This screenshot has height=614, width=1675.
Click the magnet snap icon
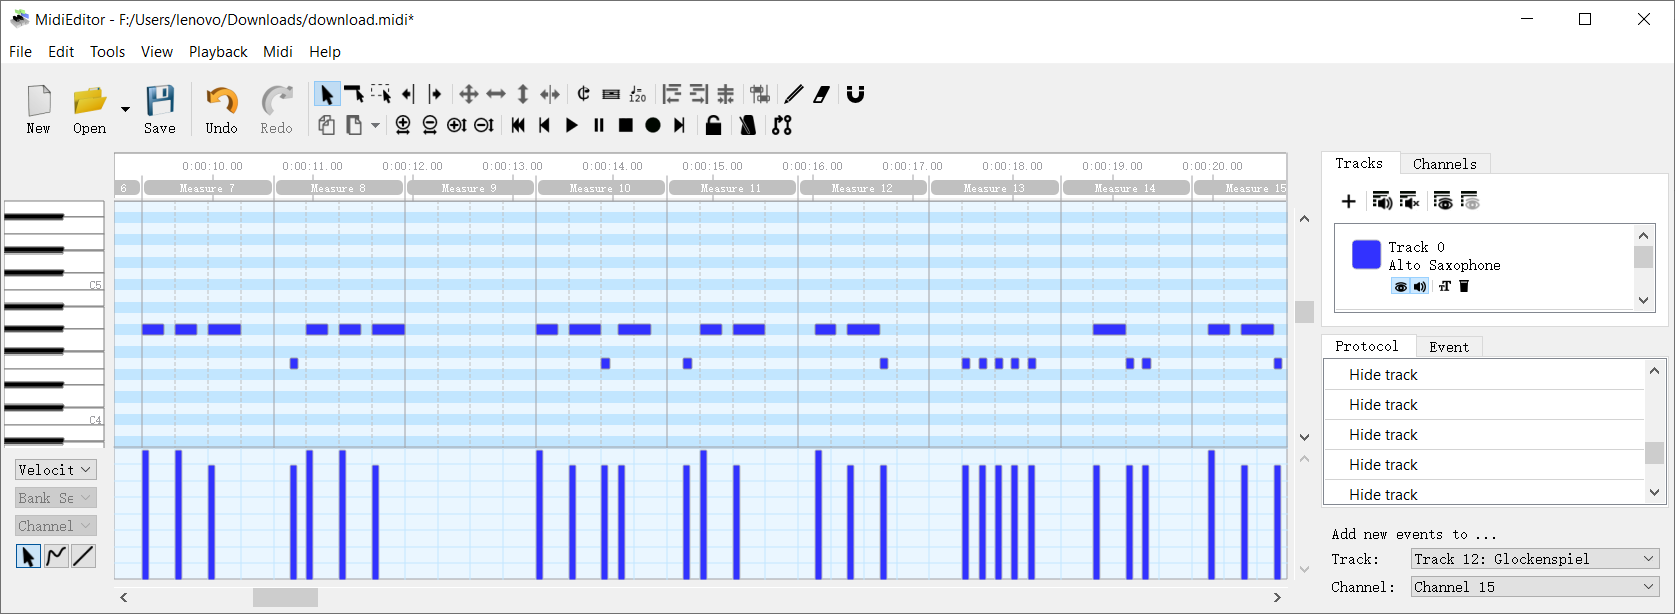pyautogui.click(x=855, y=94)
